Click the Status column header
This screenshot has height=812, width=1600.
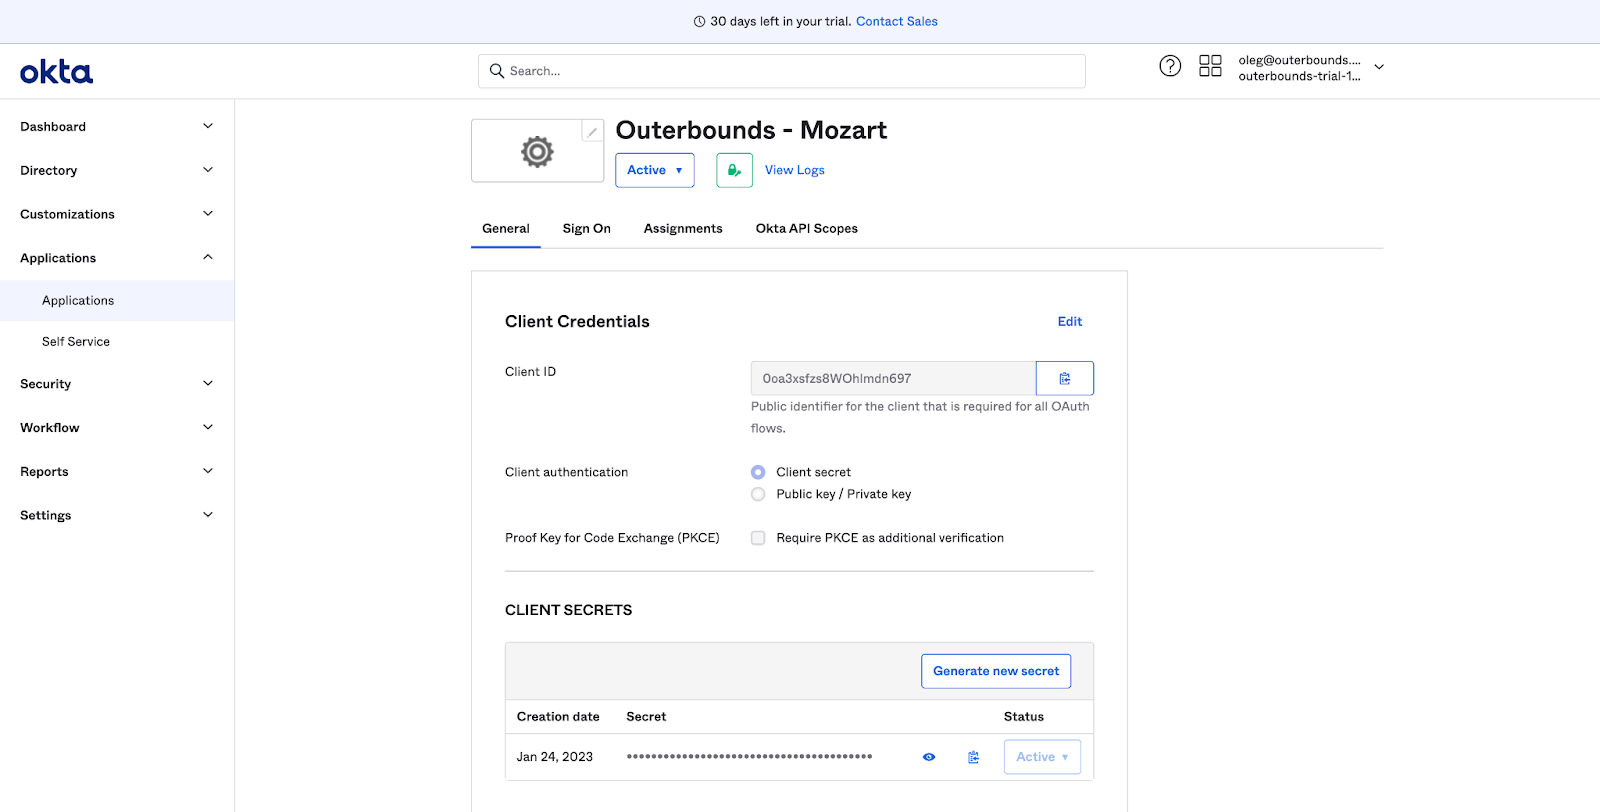1024,717
